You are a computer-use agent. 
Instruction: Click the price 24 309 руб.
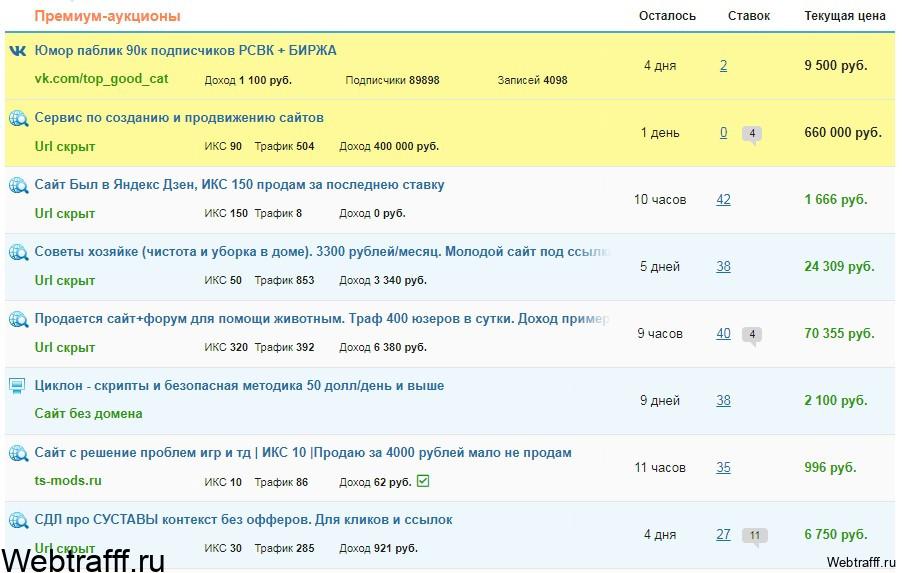point(839,267)
